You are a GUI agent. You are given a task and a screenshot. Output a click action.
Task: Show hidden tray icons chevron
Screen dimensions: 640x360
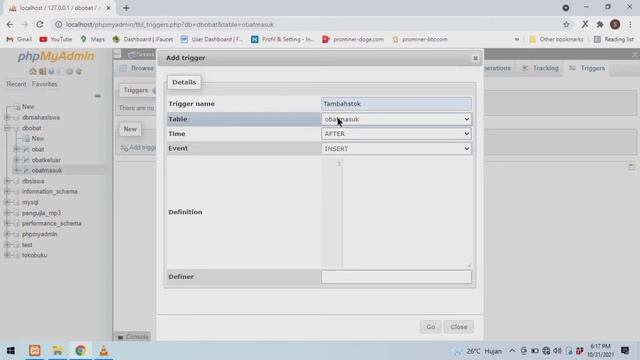pyautogui.click(x=512, y=351)
